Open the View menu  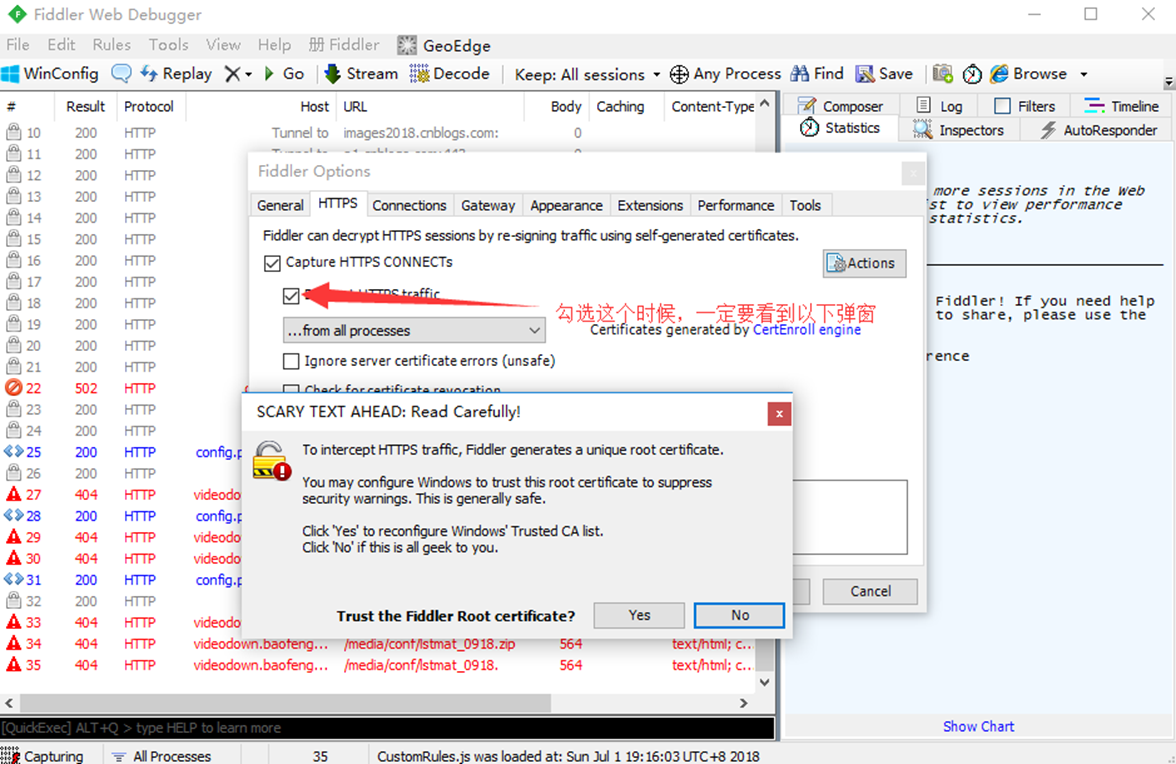pyautogui.click(x=223, y=45)
